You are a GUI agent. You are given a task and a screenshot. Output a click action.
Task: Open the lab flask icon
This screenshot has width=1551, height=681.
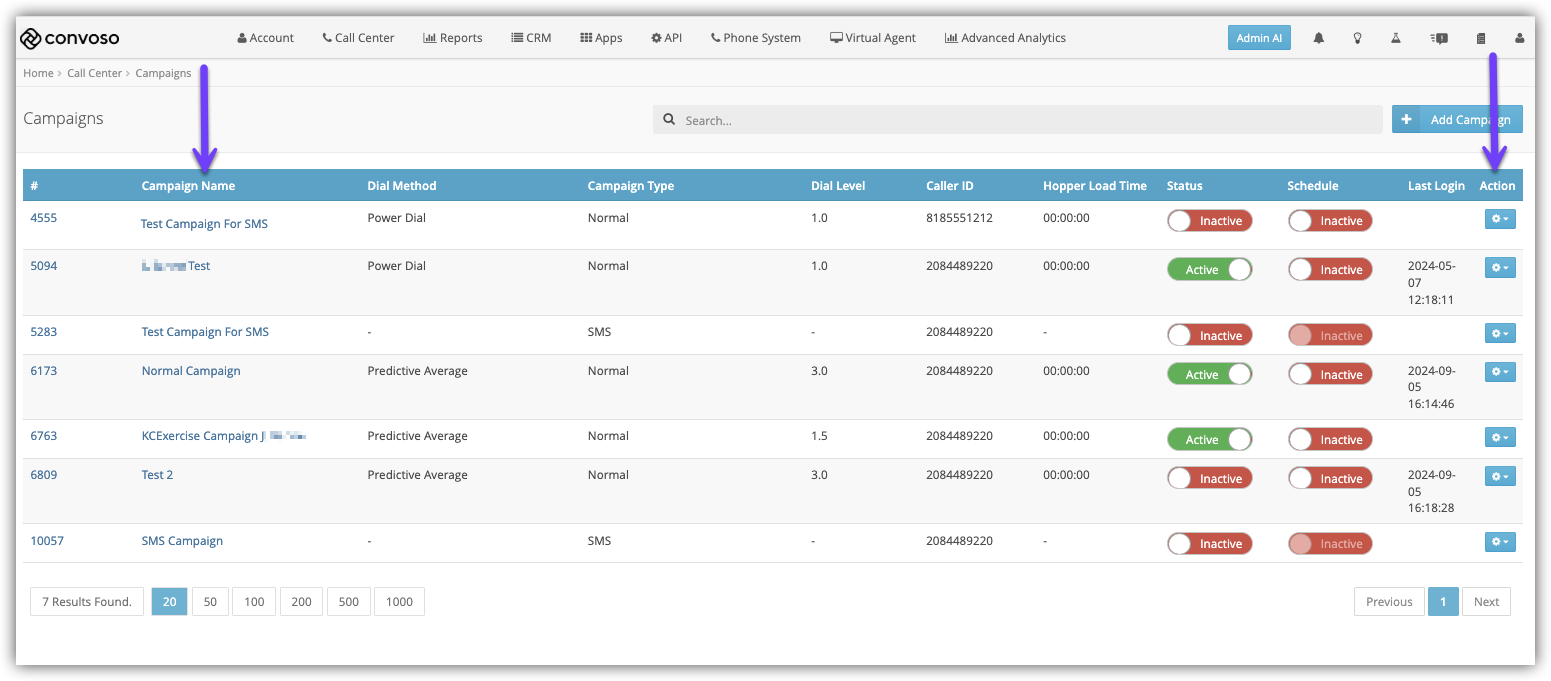coord(1395,38)
